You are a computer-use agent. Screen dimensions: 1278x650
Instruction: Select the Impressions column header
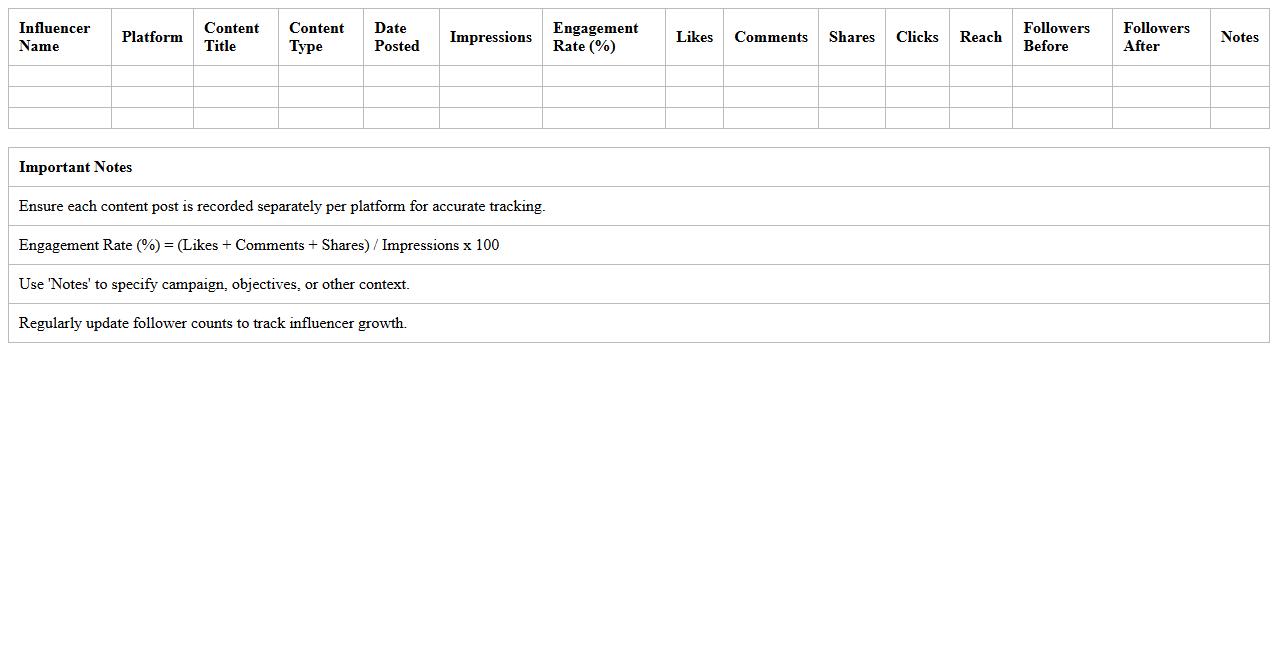coord(490,37)
